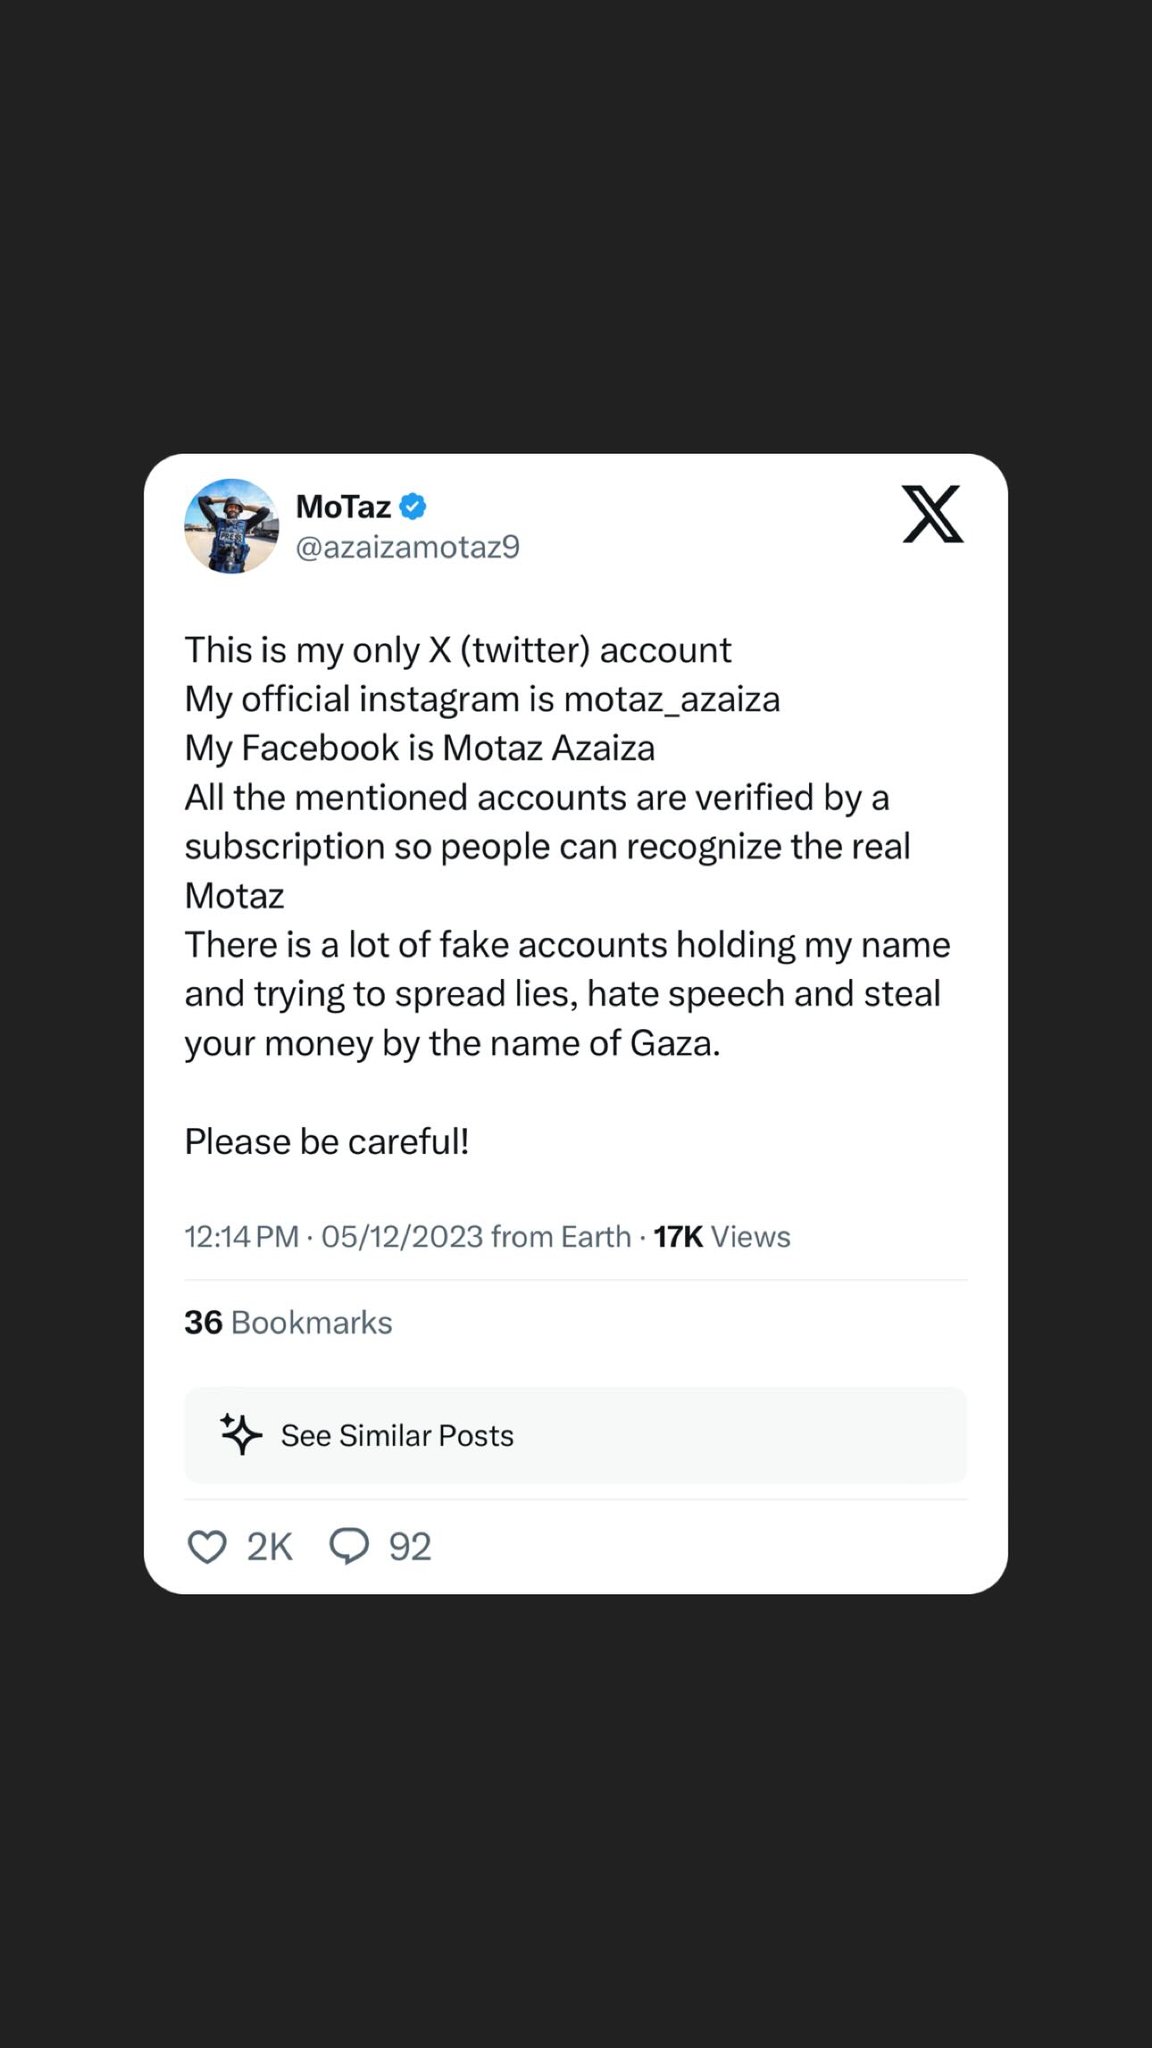Click the blue verified badge beside MoTaz
Screen dimensions: 1152x2048
pos(413,507)
